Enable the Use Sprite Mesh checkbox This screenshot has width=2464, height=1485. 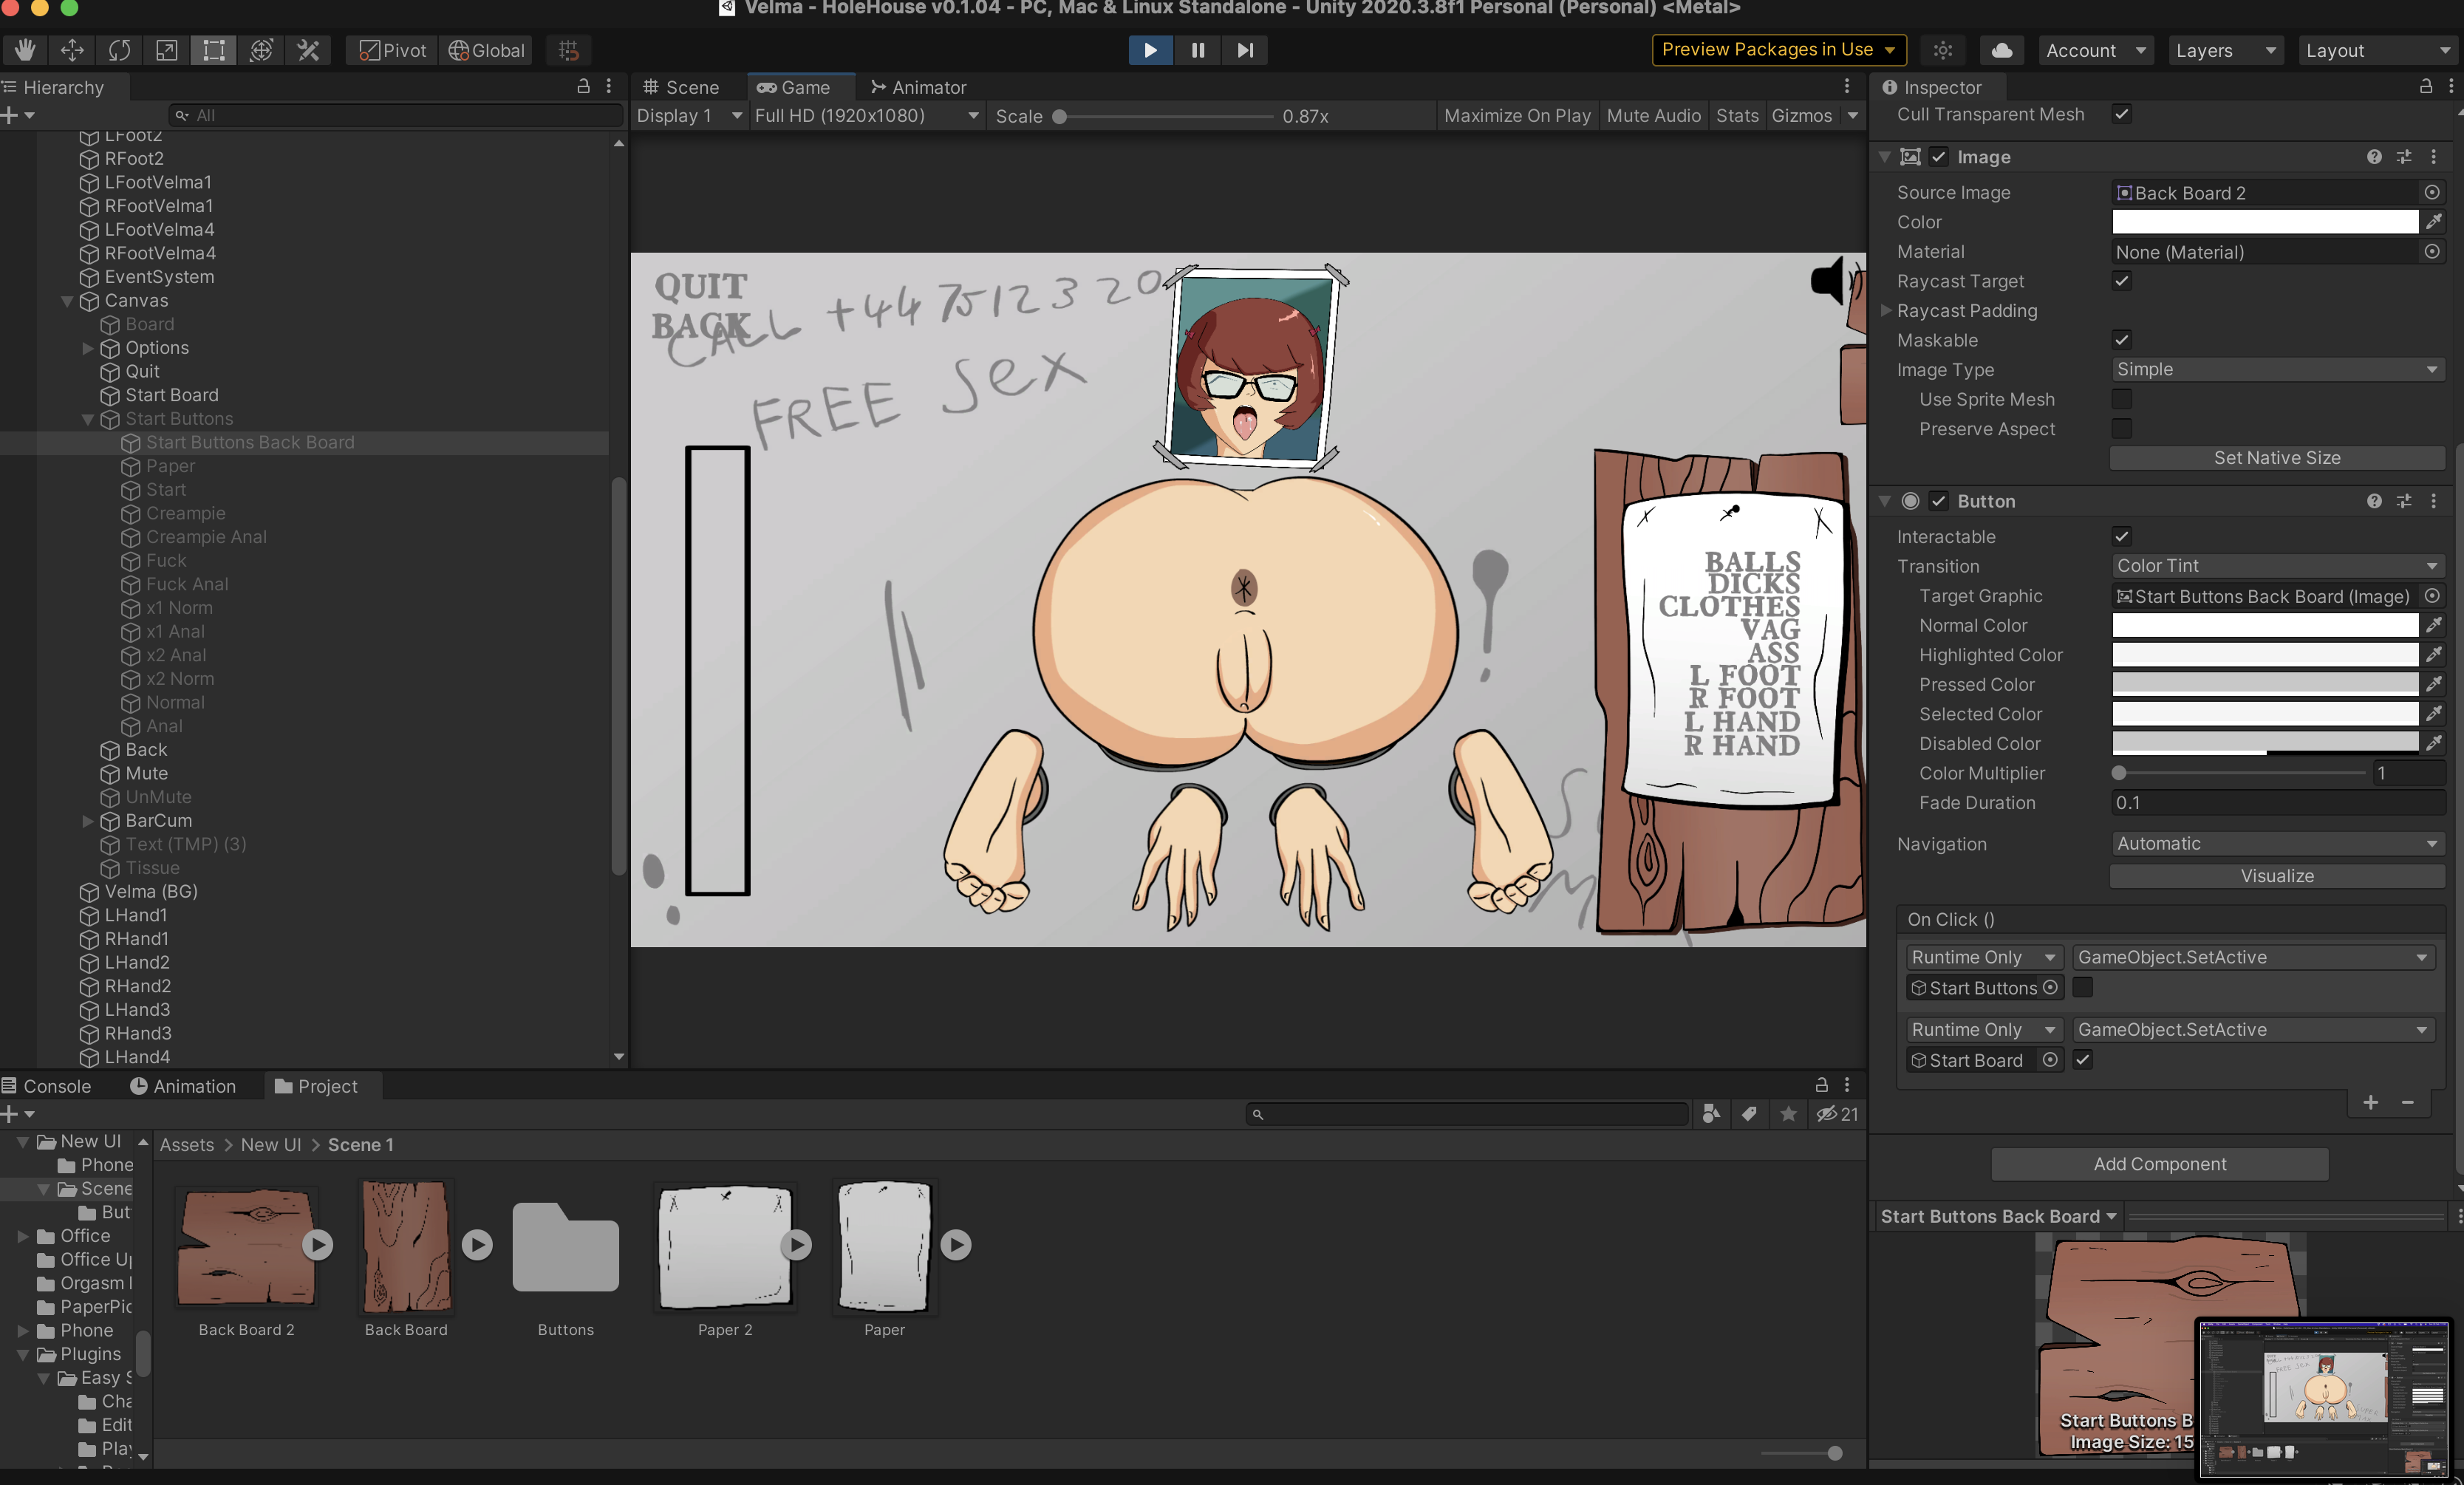pyautogui.click(x=2122, y=399)
